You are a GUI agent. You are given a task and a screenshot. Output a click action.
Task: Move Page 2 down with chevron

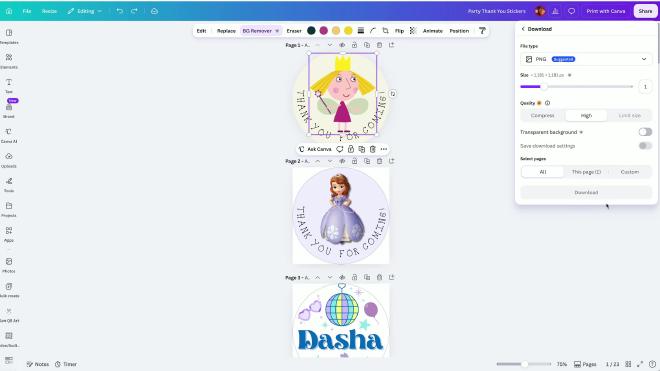[x=330, y=161]
